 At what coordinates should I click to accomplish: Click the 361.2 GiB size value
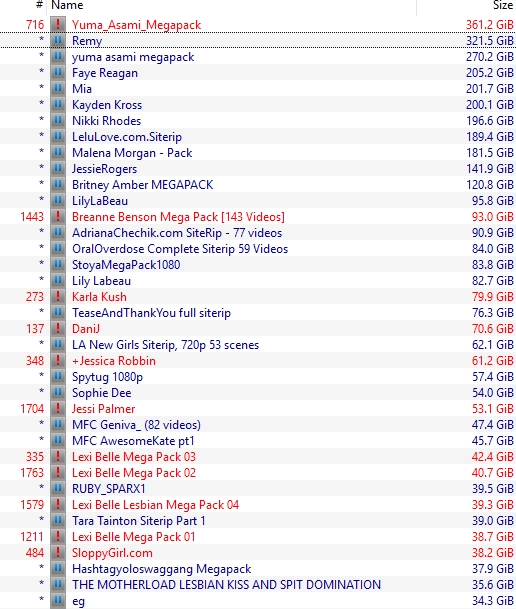[490, 25]
